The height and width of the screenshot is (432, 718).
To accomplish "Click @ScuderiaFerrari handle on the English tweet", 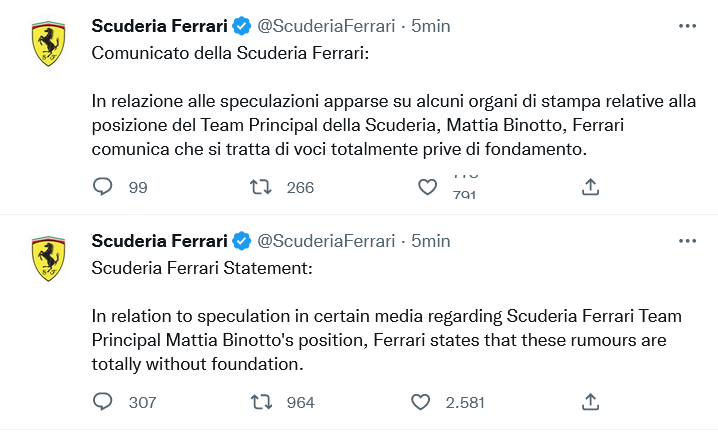I will point(327,241).
